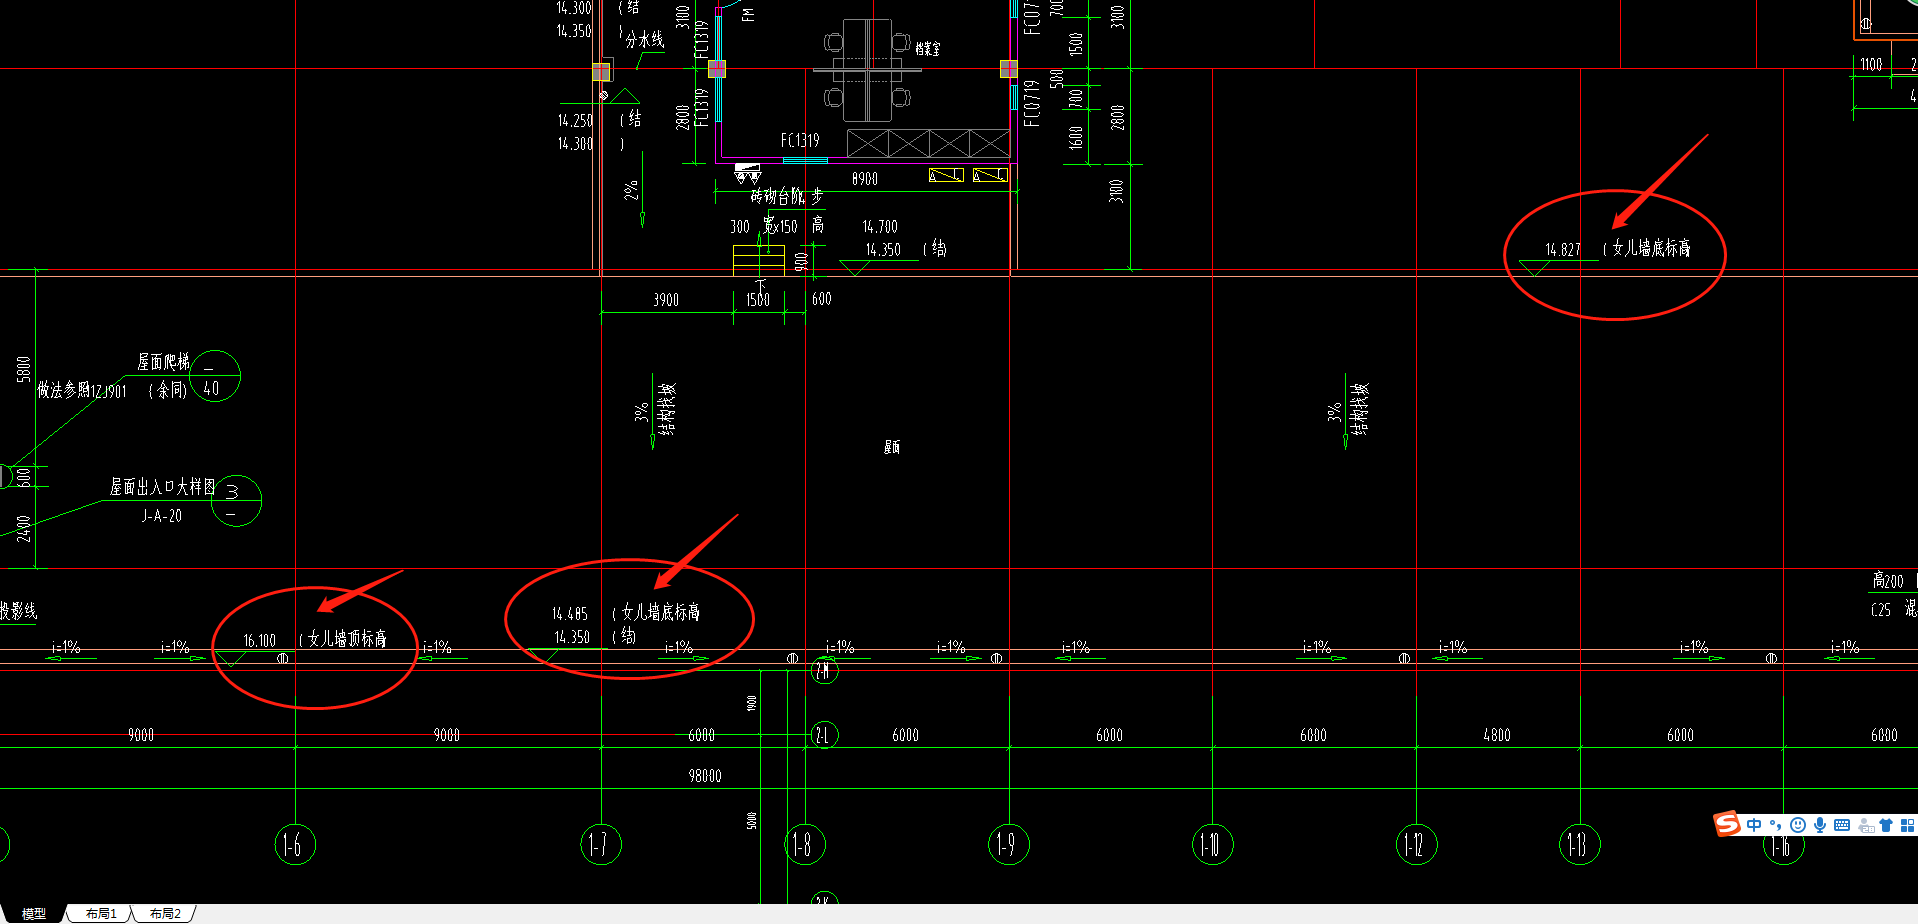Select the 分水线 label
The image size is (1918, 924).
pos(645,39)
